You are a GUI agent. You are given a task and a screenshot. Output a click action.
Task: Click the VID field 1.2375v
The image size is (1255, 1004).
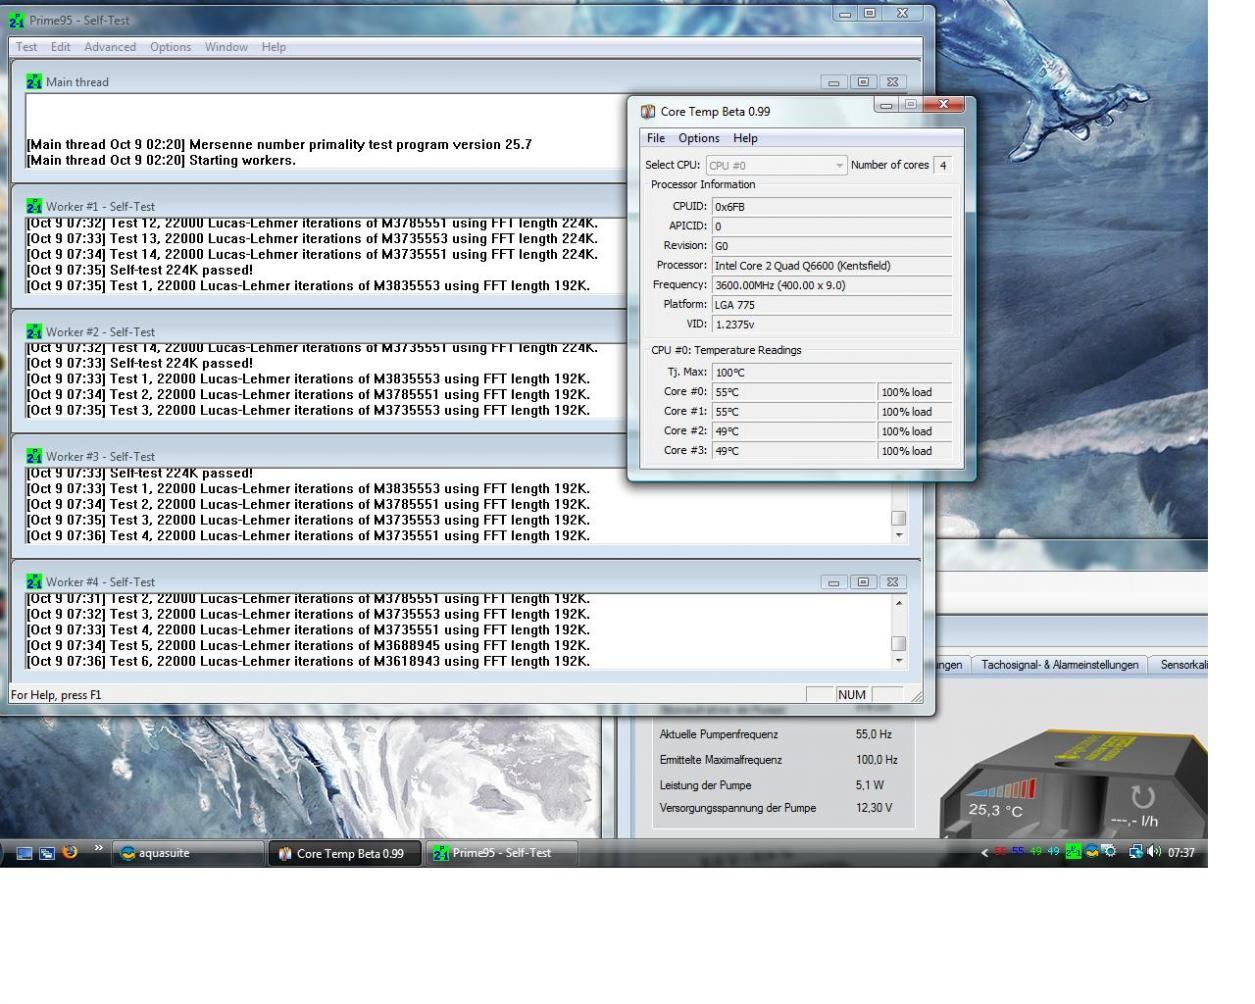click(831, 324)
